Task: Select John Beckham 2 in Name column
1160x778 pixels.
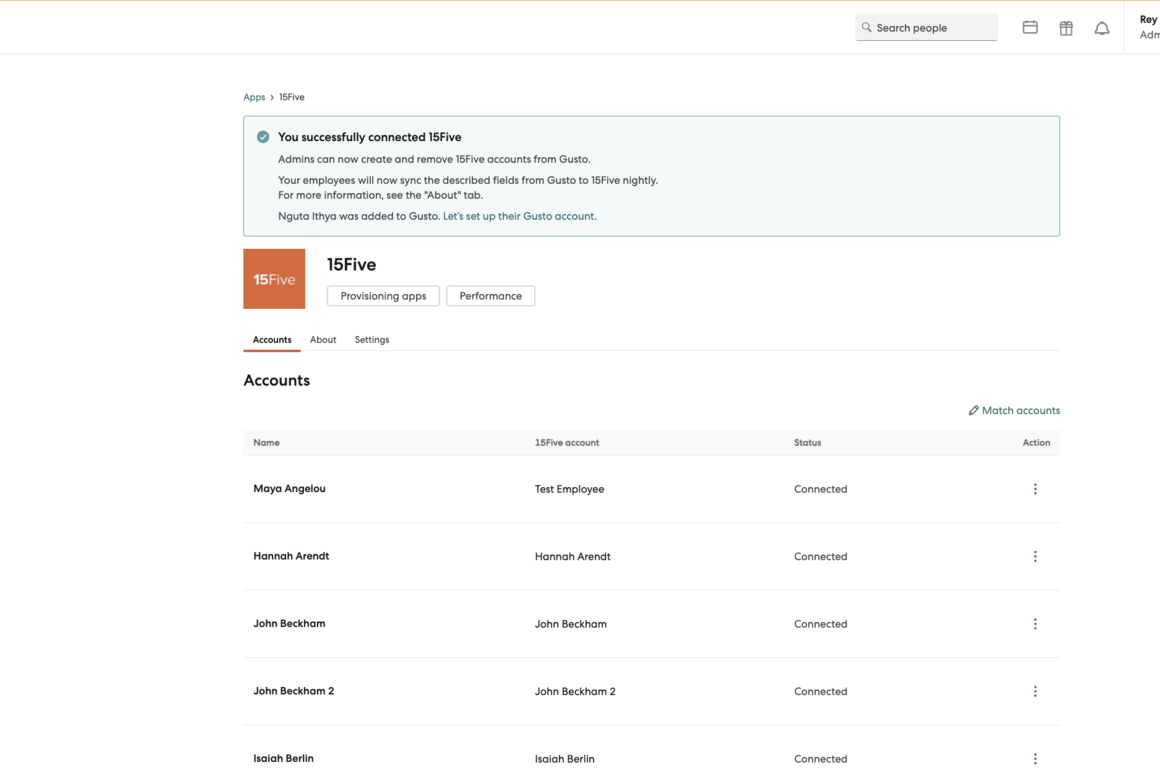Action: coord(294,691)
